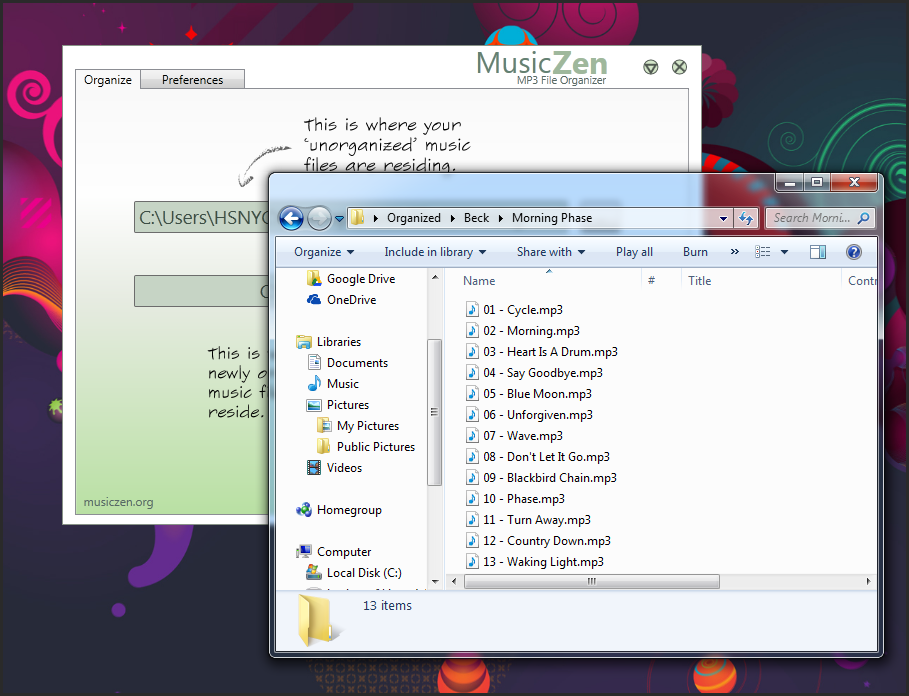
Task: Click the Videos library film icon
Action: (x=314, y=468)
